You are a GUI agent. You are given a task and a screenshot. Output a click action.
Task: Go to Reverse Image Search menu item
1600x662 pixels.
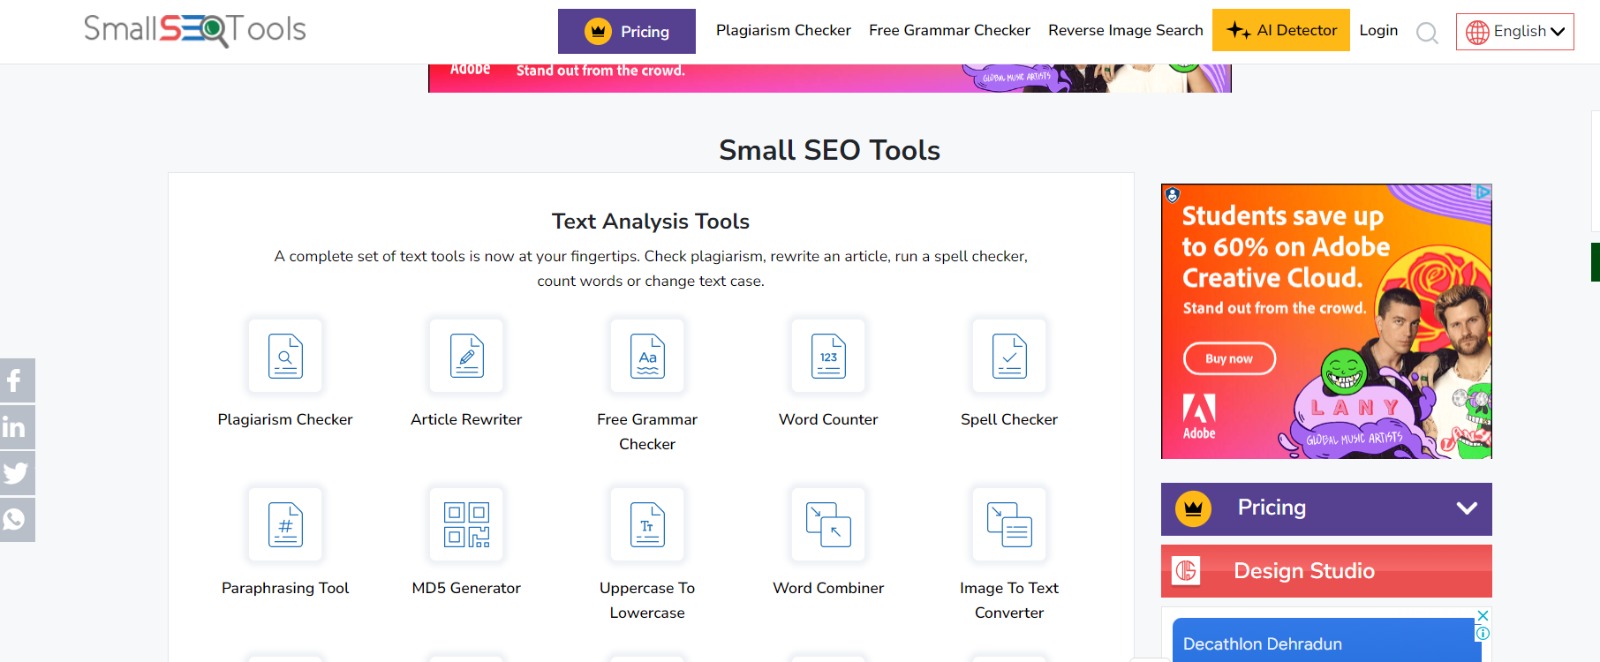pyautogui.click(x=1125, y=30)
